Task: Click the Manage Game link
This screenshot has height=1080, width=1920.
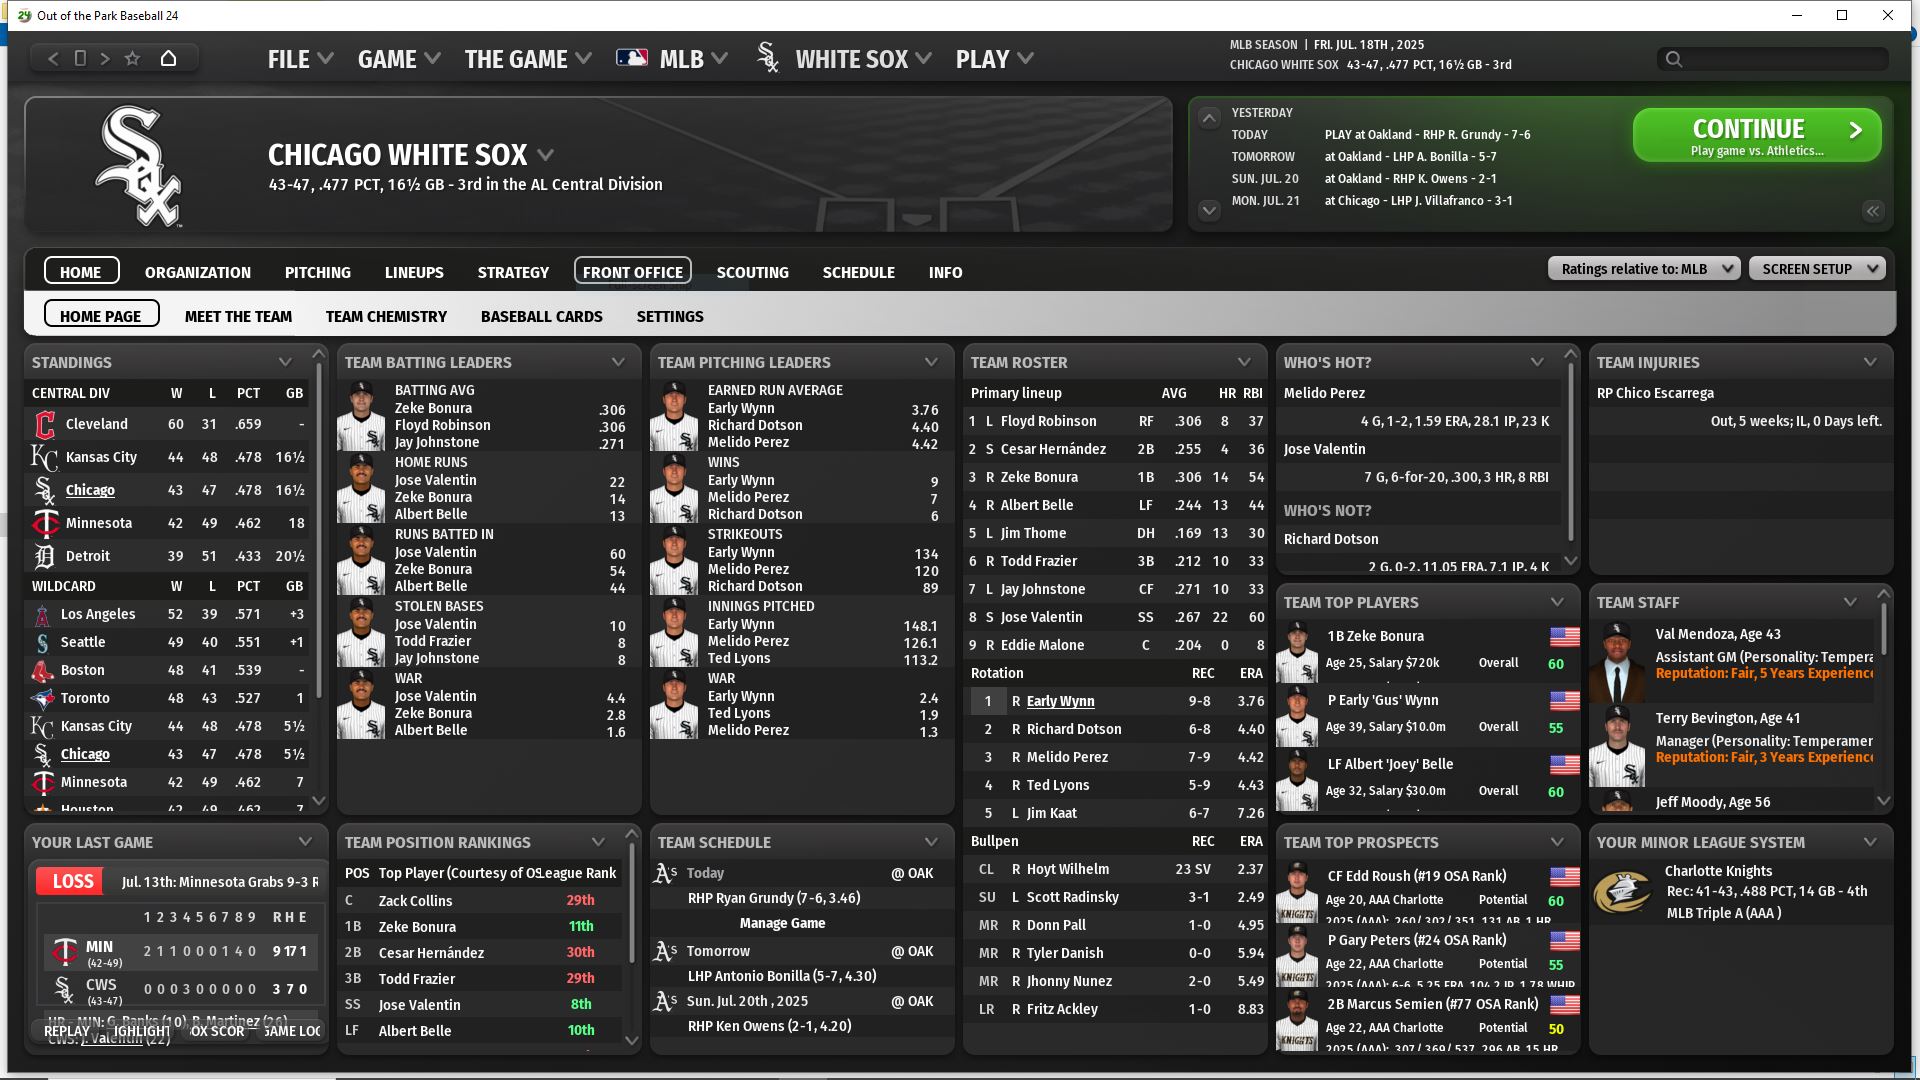Action: (782, 923)
